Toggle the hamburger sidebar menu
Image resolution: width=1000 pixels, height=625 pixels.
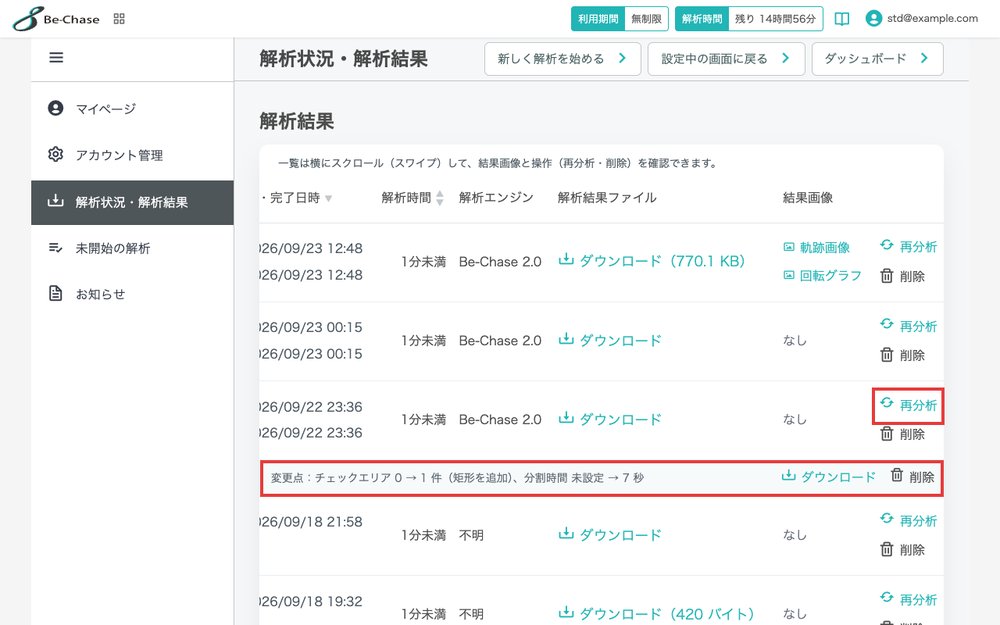click(56, 57)
